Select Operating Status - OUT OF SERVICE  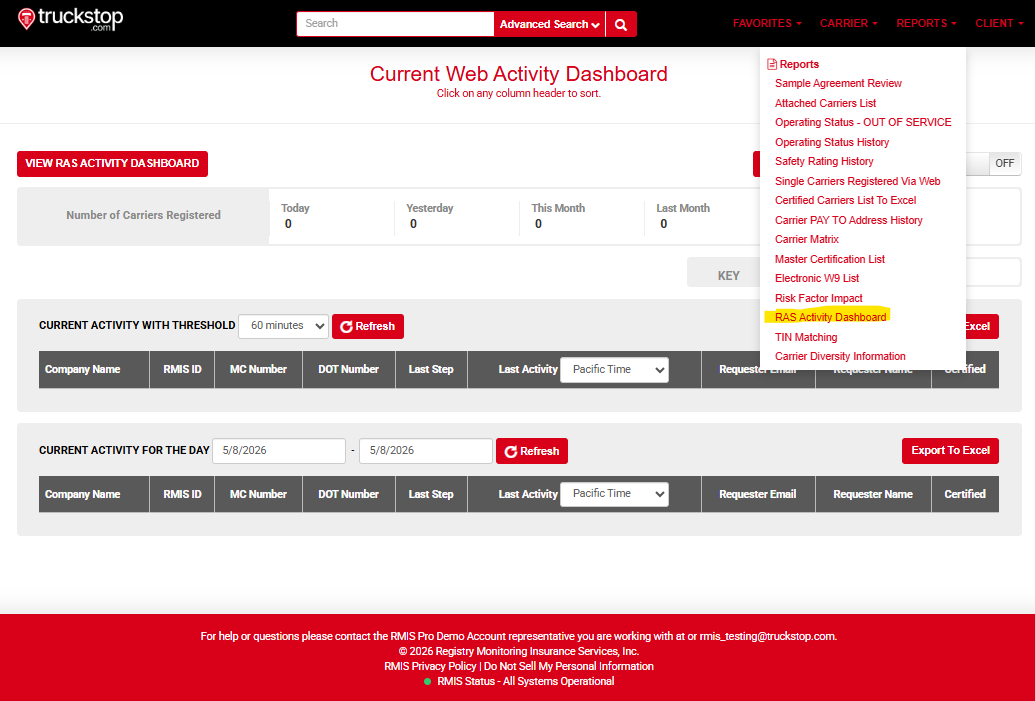[x=863, y=122]
